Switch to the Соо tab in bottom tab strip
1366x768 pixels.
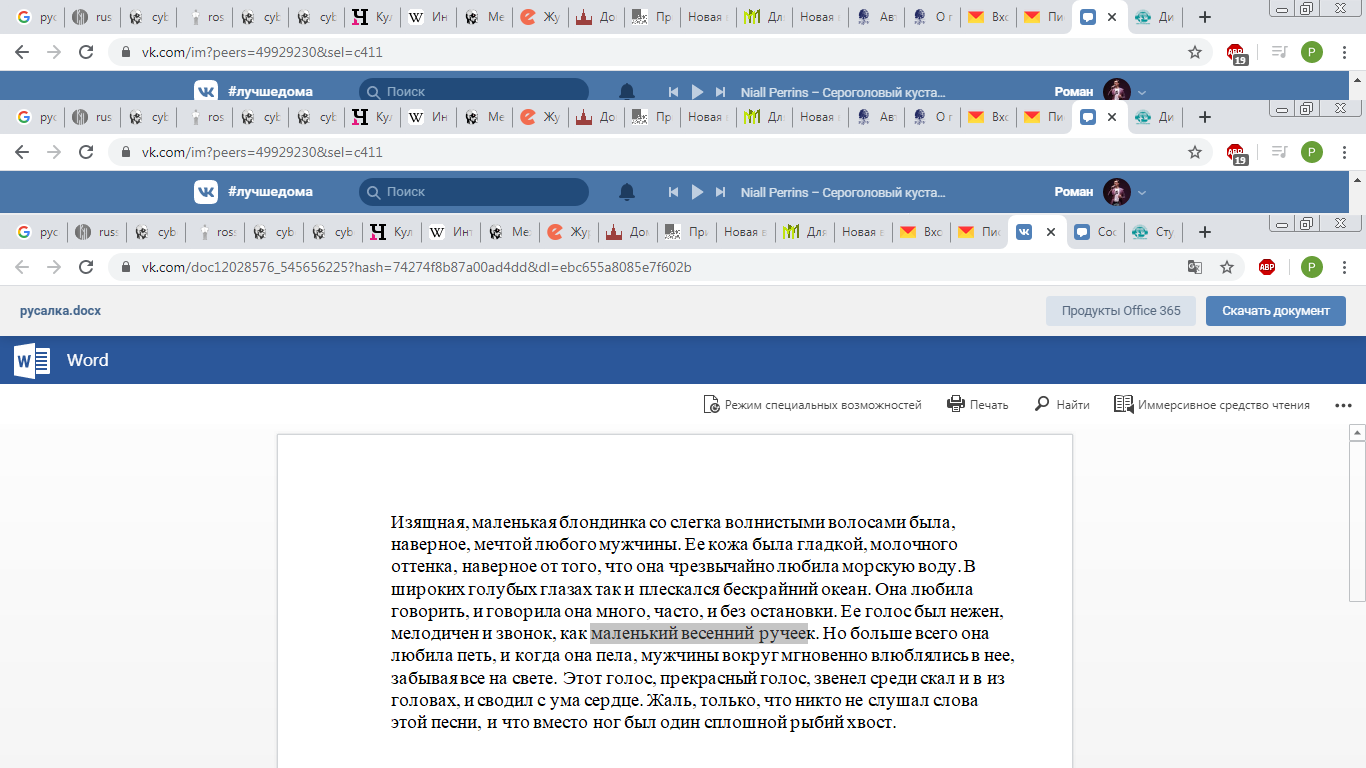(x=1097, y=232)
